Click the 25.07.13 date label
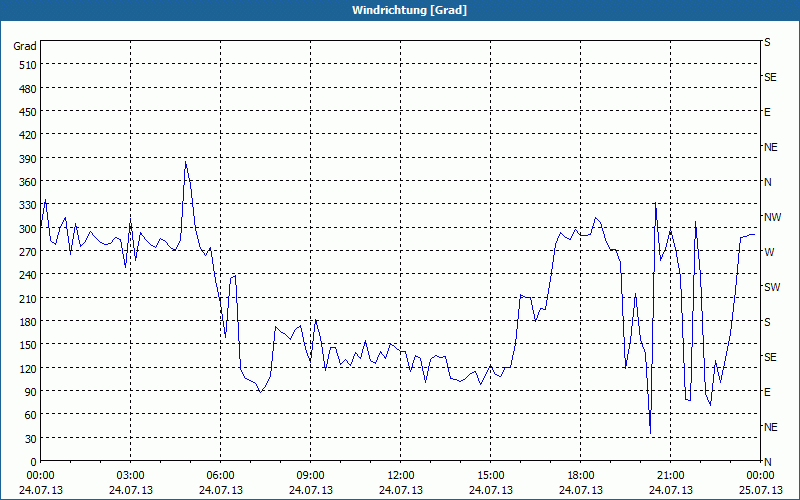Viewport: 800px width, 500px height. pyautogui.click(x=761, y=490)
